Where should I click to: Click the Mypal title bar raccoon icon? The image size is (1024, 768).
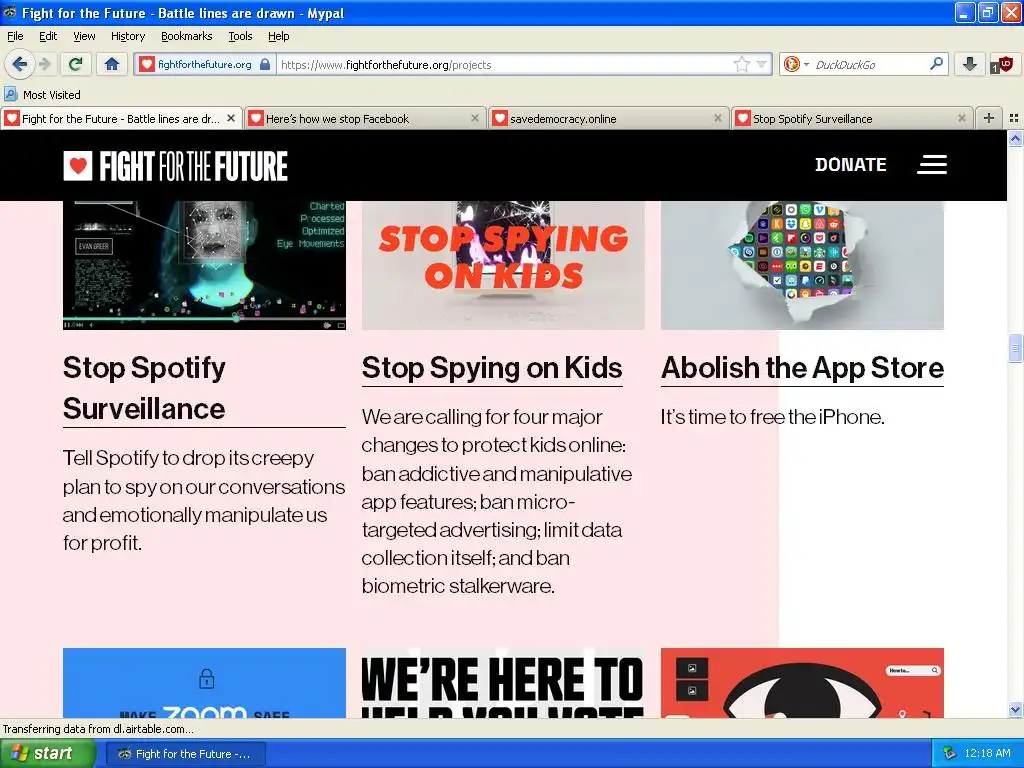point(10,12)
